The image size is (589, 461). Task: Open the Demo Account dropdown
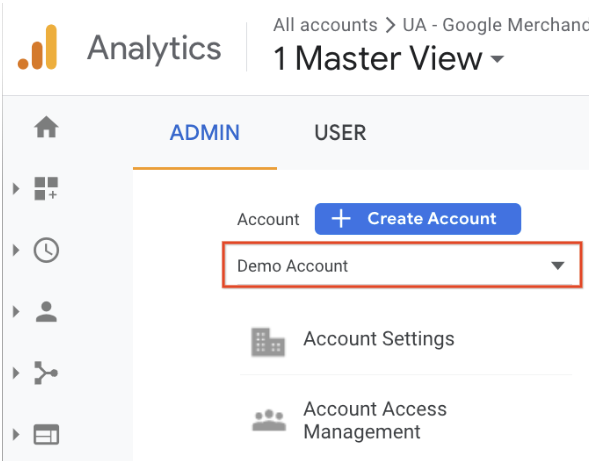402,265
